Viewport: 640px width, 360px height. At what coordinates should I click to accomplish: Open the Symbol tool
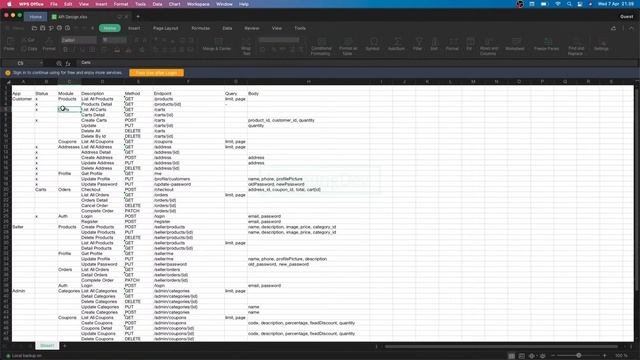pyautogui.click(x=372, y=44)
